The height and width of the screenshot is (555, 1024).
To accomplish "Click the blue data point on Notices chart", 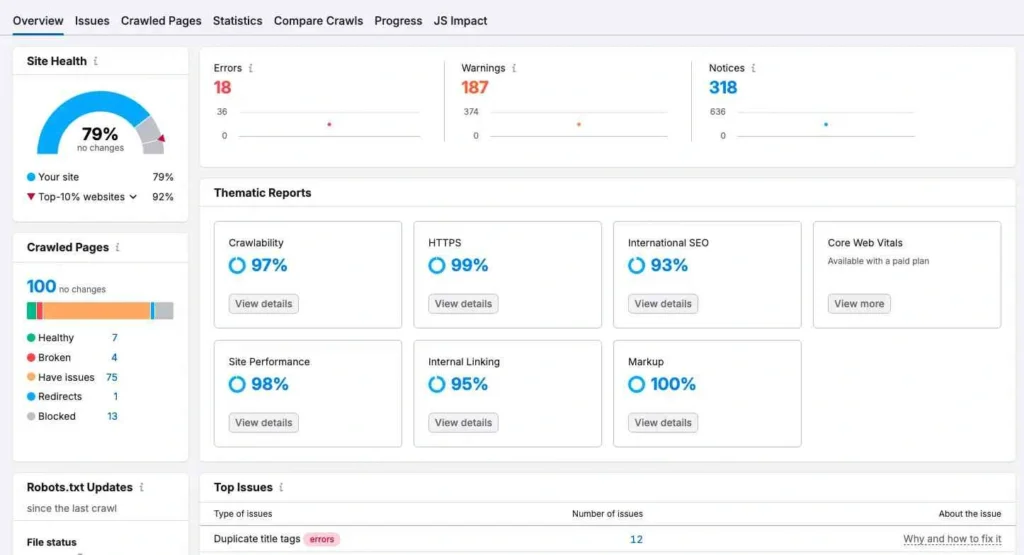I will point(826,124).
